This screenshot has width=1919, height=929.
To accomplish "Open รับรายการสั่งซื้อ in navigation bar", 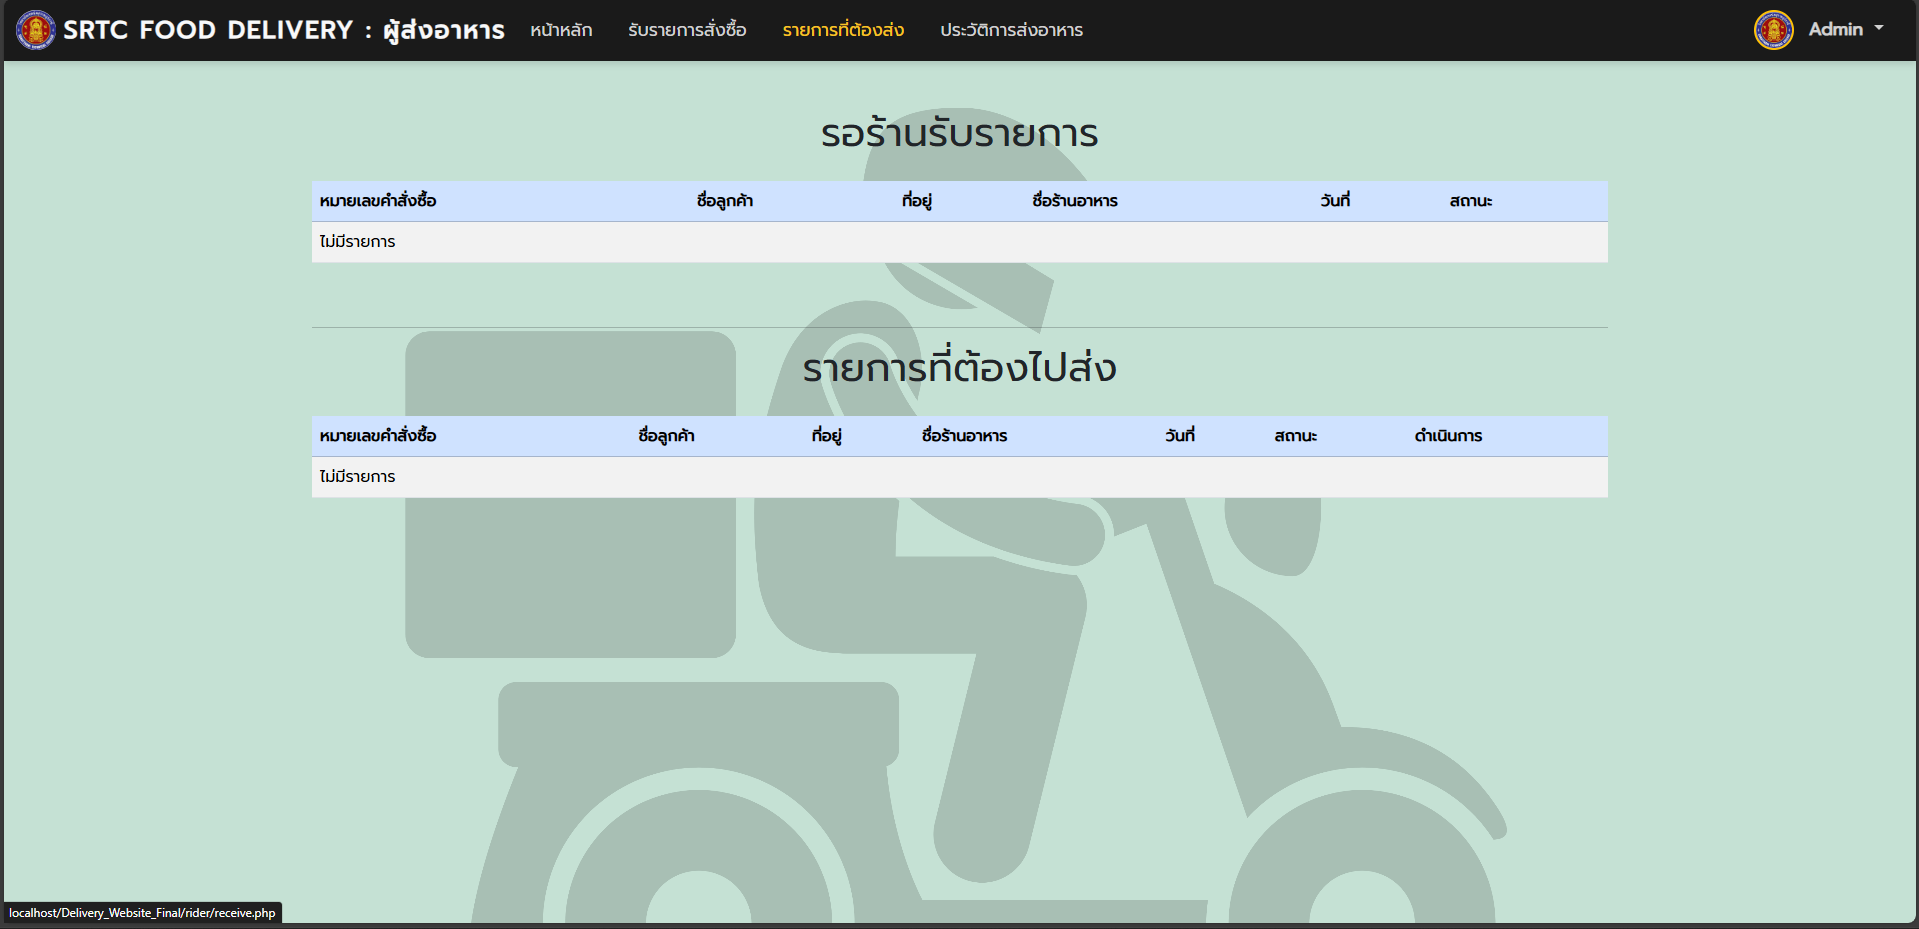I will tap(687, 30).
